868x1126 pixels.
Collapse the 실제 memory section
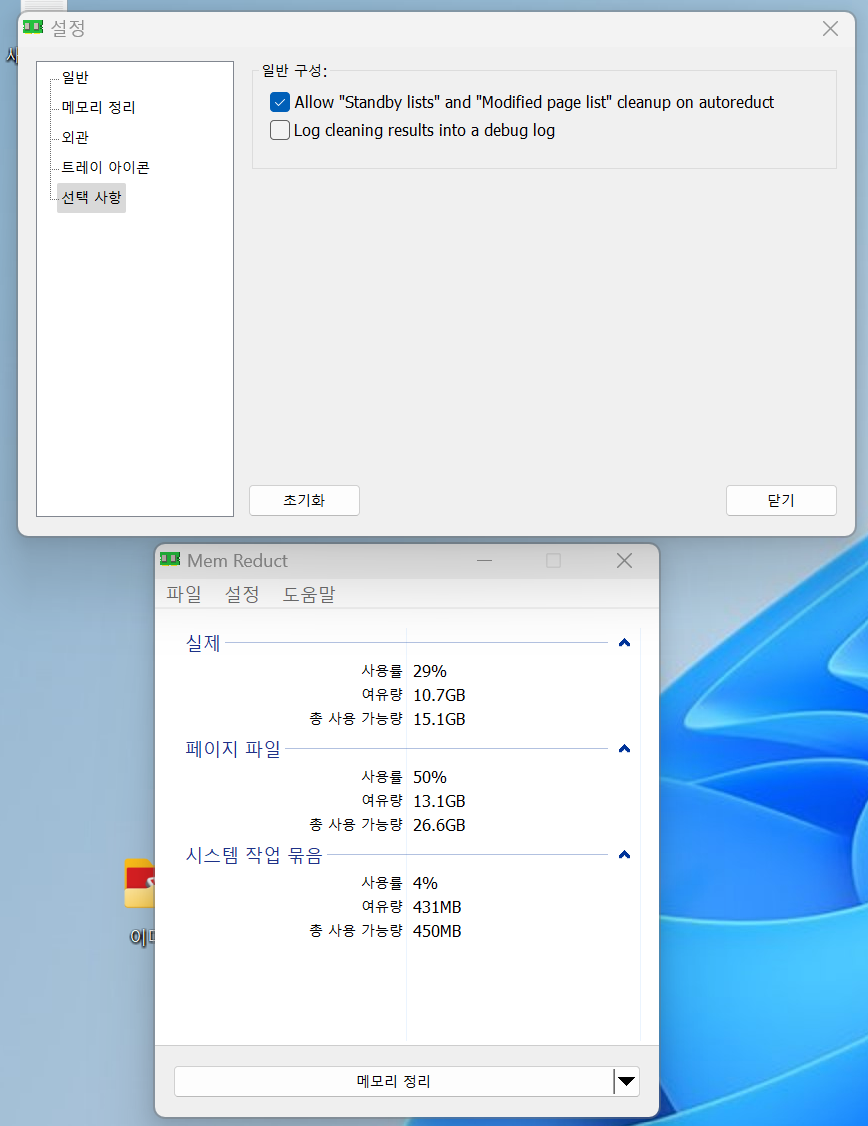pos(625,643)
